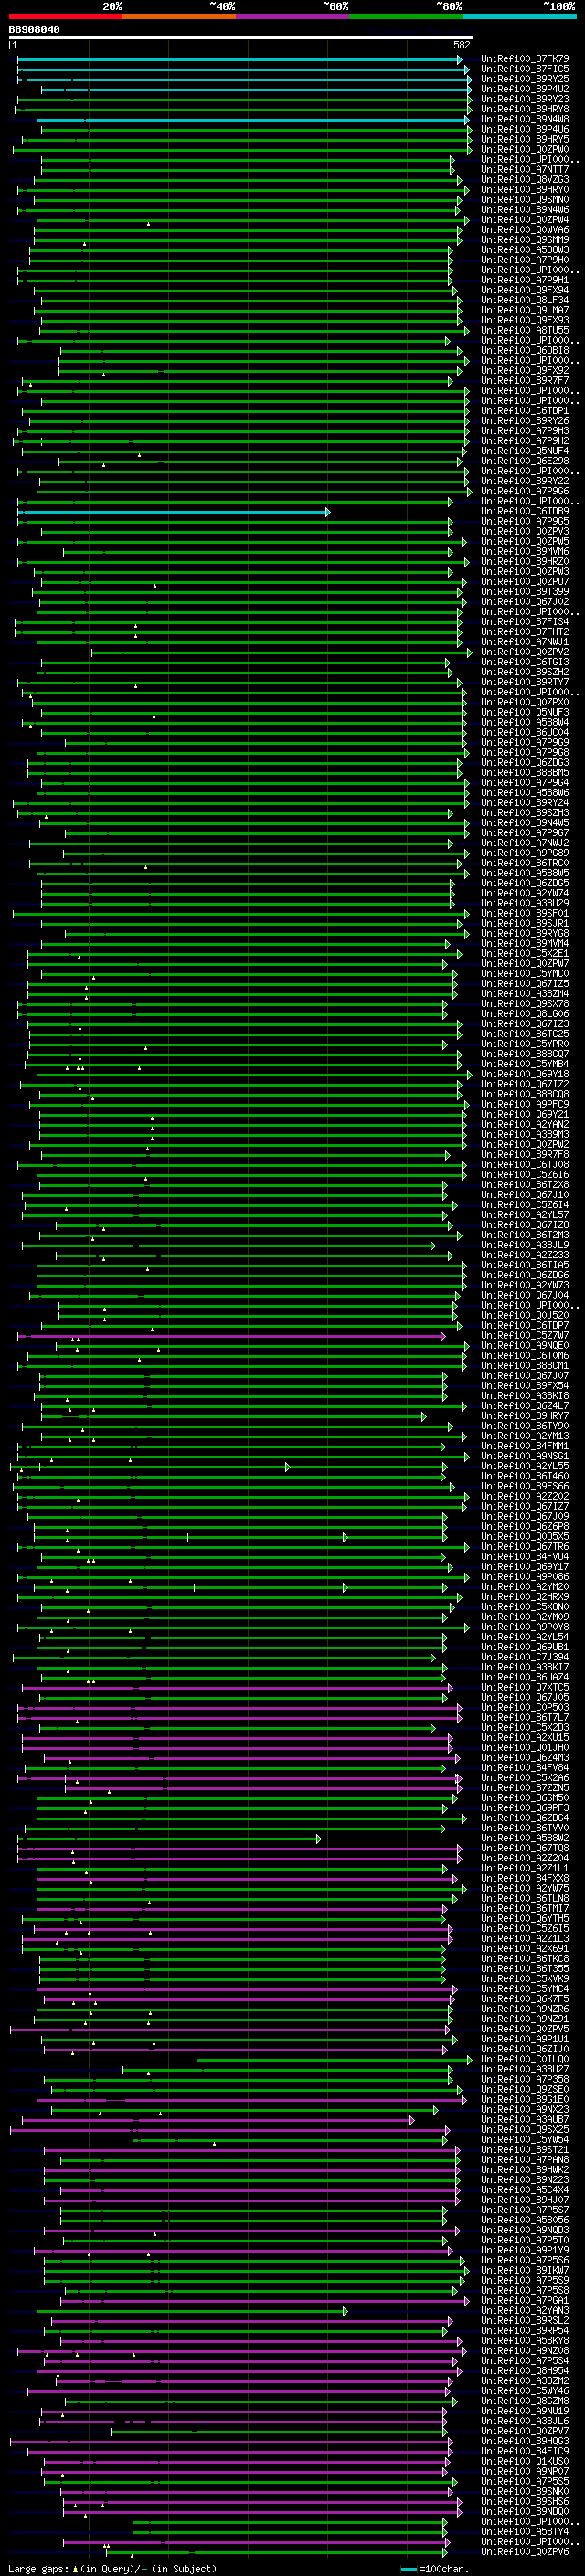Click the white query sequence bar

241,38
